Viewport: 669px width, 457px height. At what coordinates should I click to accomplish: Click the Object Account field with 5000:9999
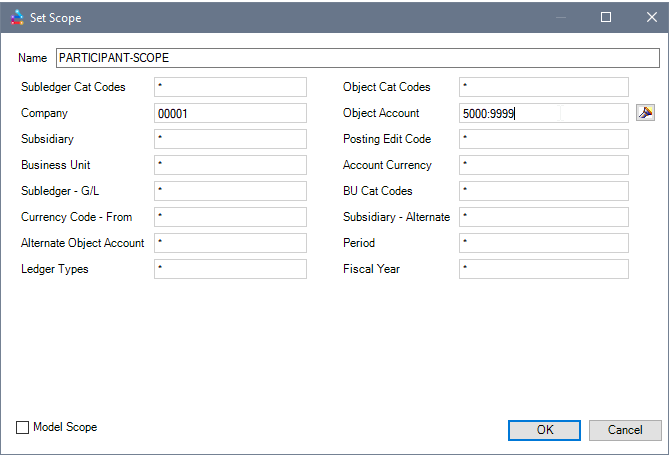coord(543,114)
